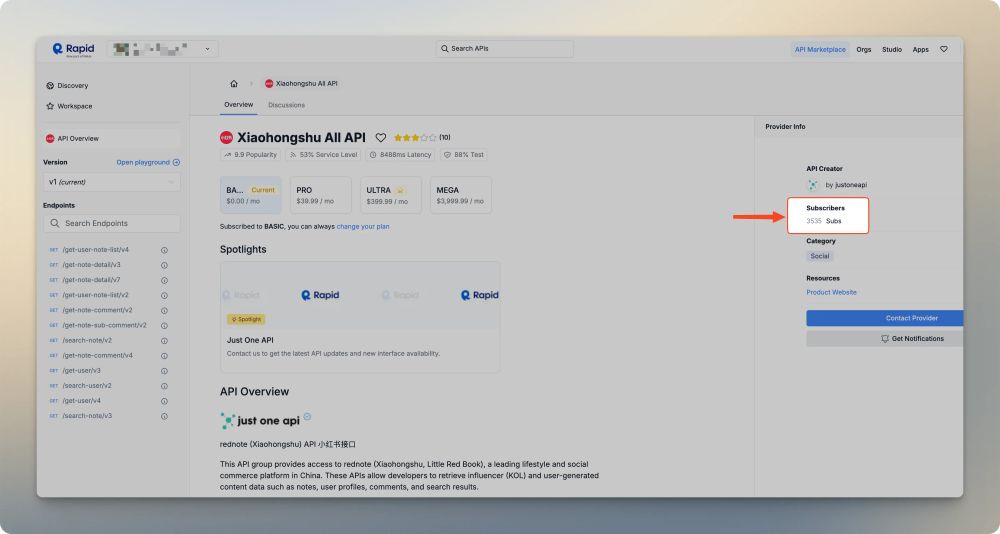Follow the change your plan link
This screenshot has width=1000, height=534.
click(363, 226)
